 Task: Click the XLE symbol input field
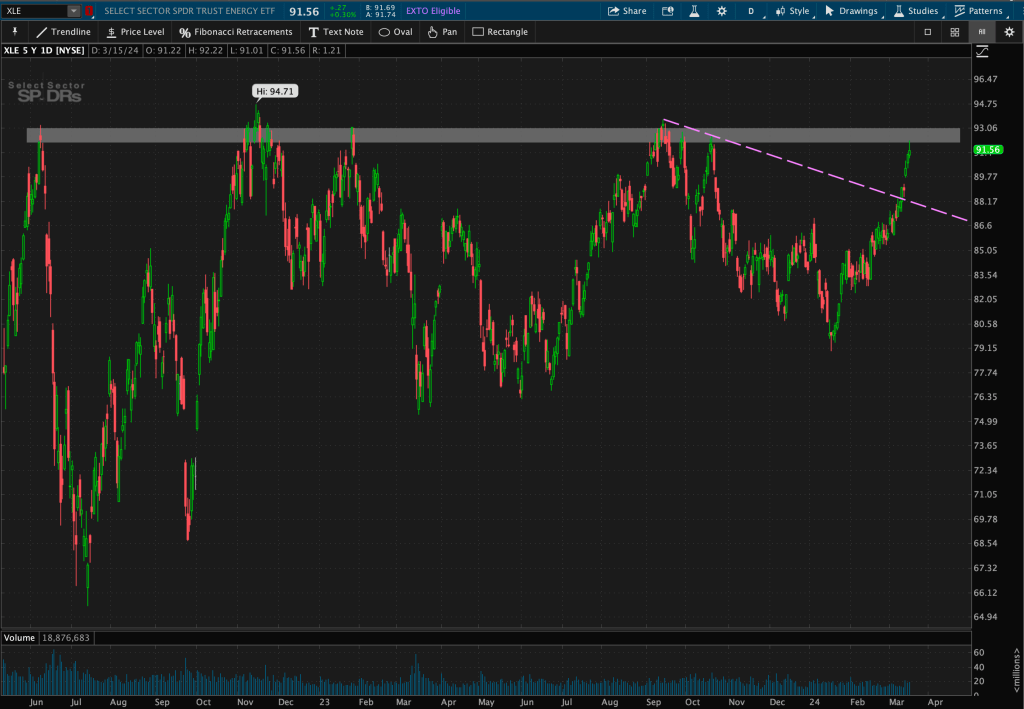pos(35,11)
